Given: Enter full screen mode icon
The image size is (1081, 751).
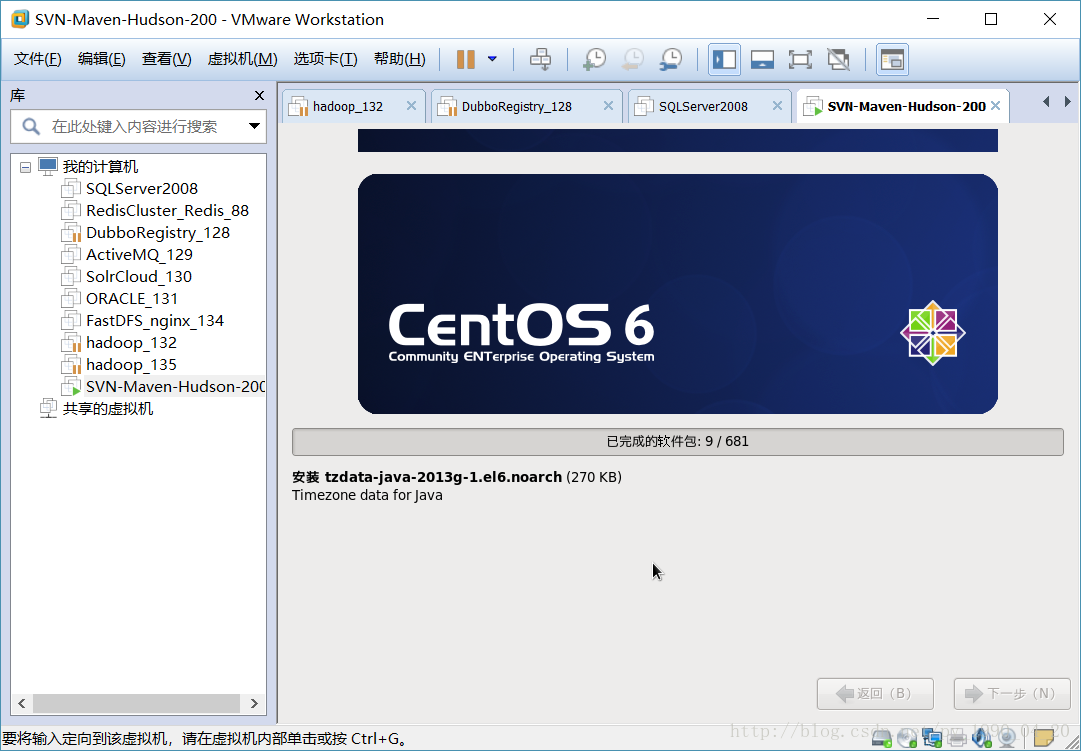Looking at the screenshot, I should pos(800,59).
